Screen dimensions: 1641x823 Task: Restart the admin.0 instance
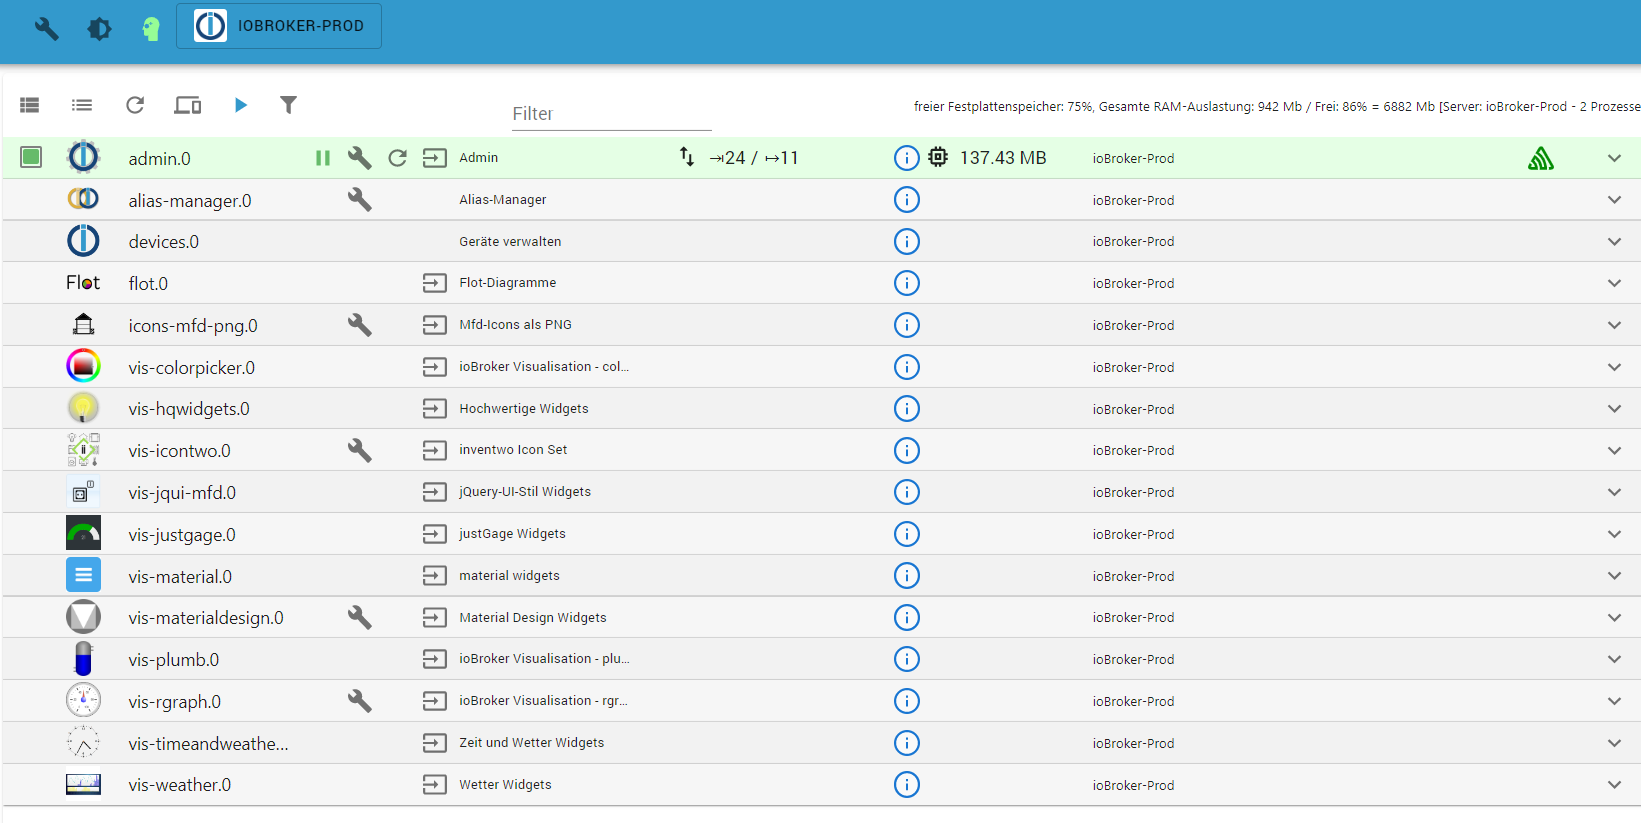tap(397, 158)
